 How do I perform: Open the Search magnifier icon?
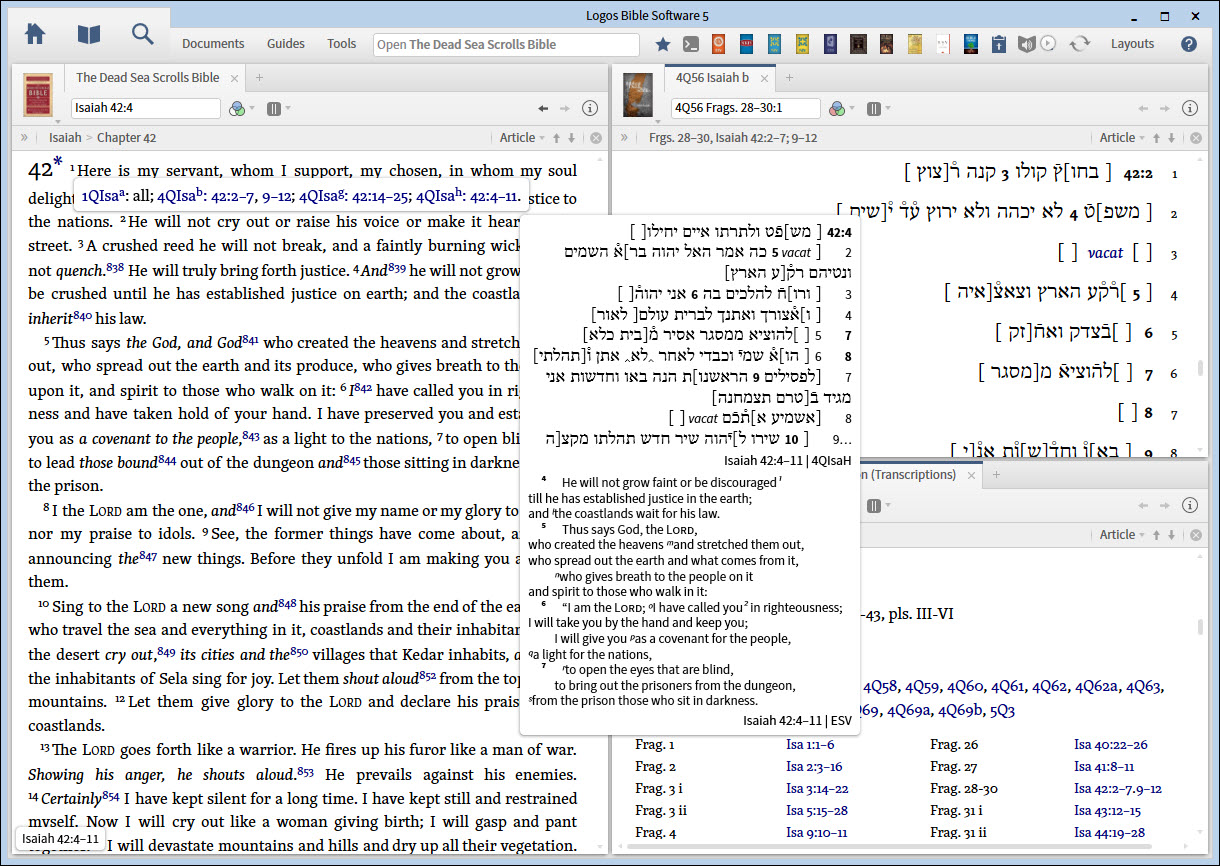click(x=143, y=34)
